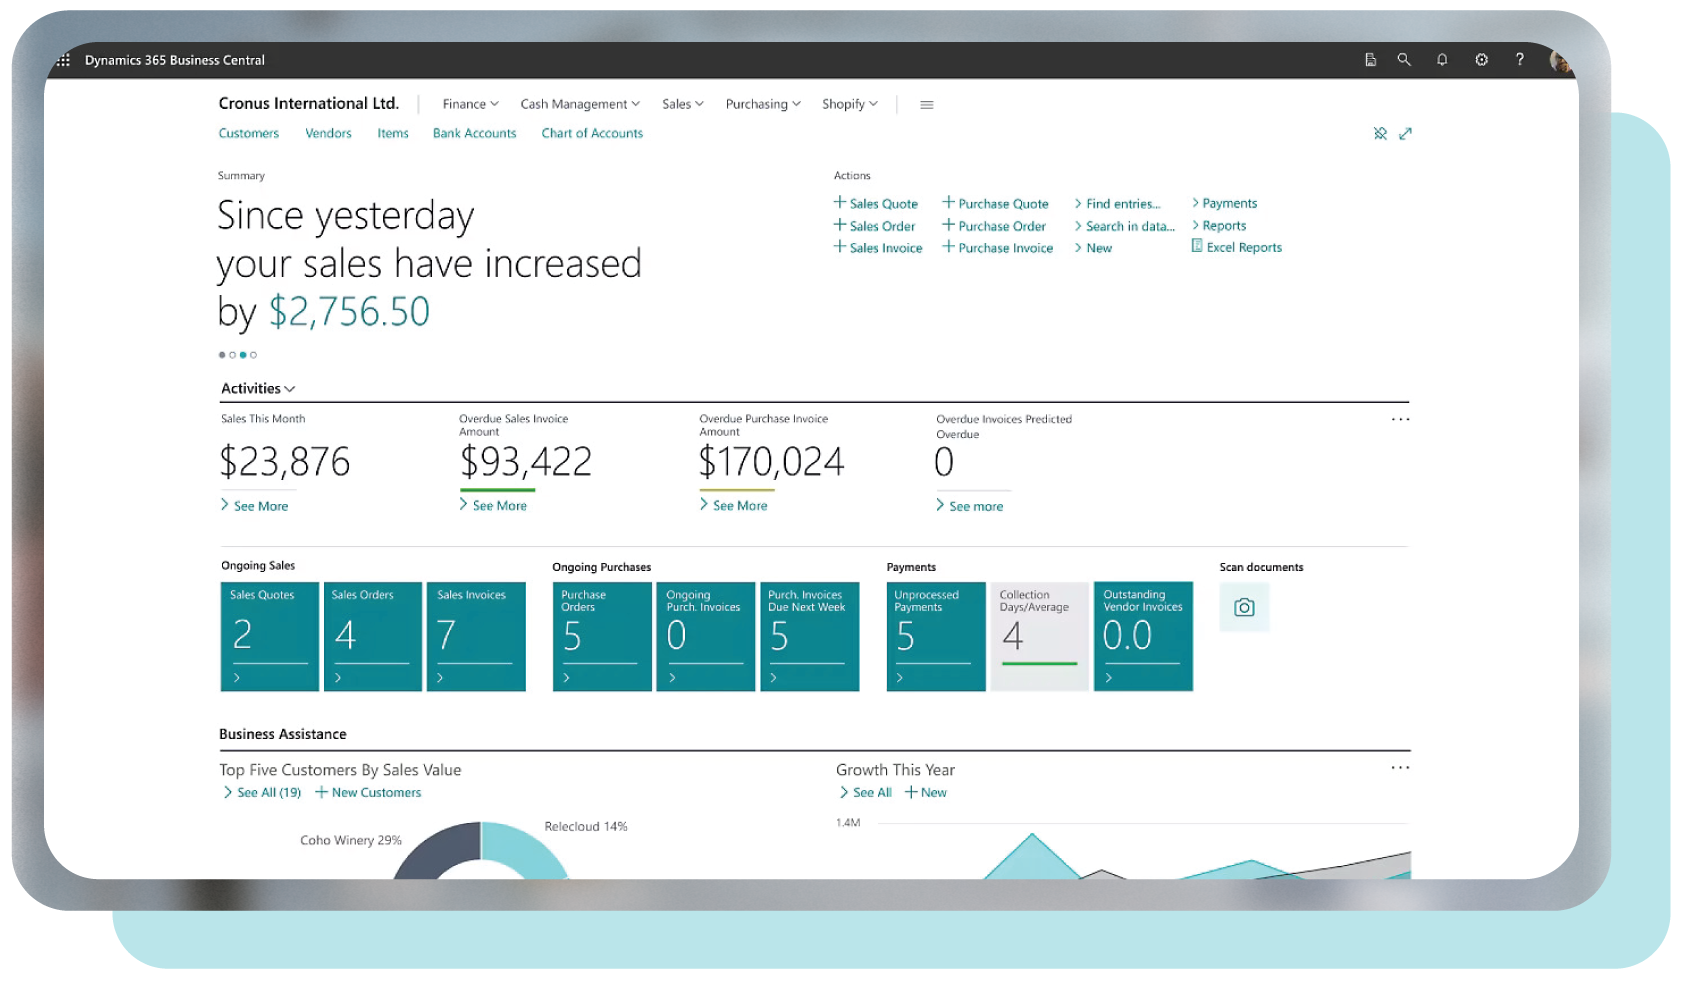
Task: Open the help question mark
Action: click(x=1519, y=60)
